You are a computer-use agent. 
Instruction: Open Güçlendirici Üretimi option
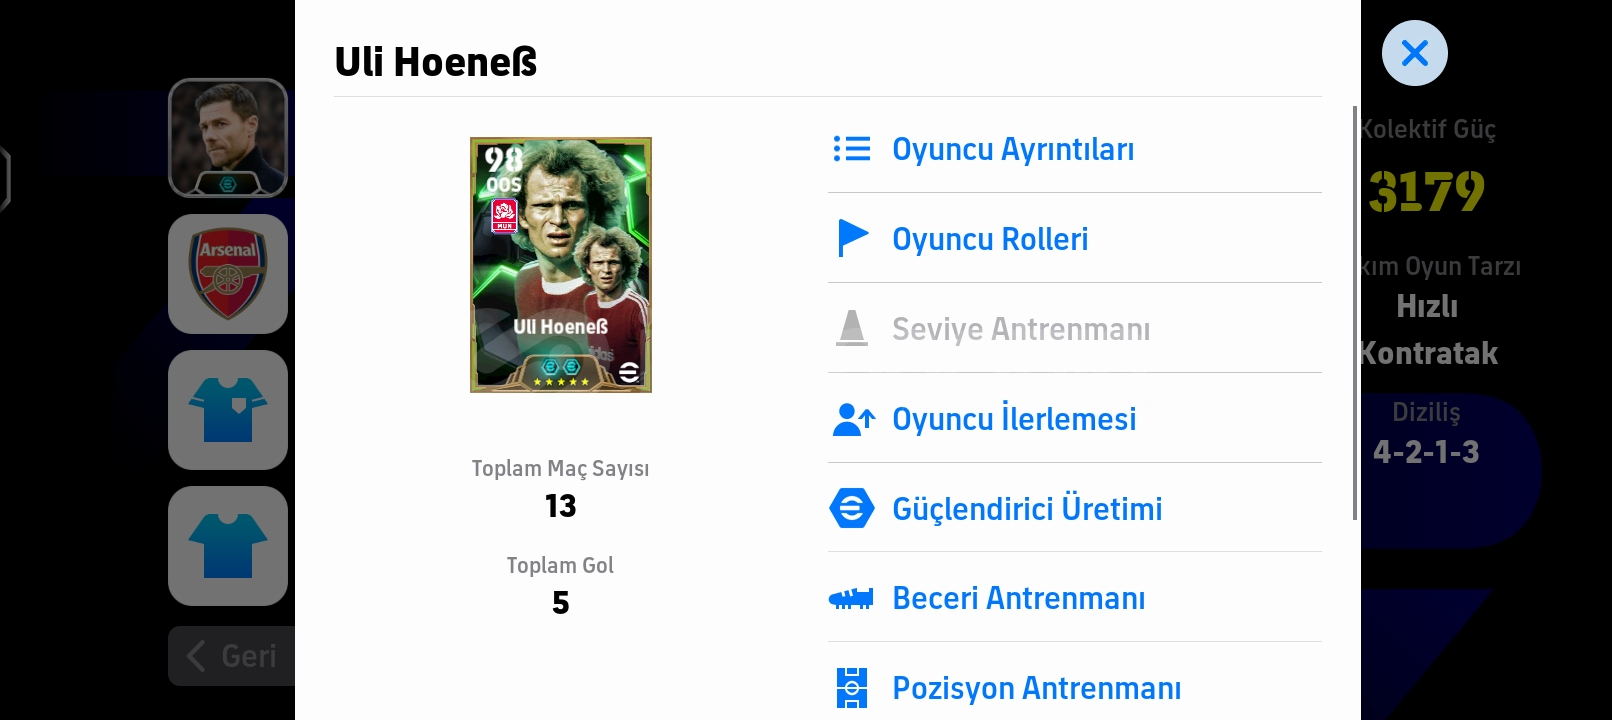[x=1075, y=508]
